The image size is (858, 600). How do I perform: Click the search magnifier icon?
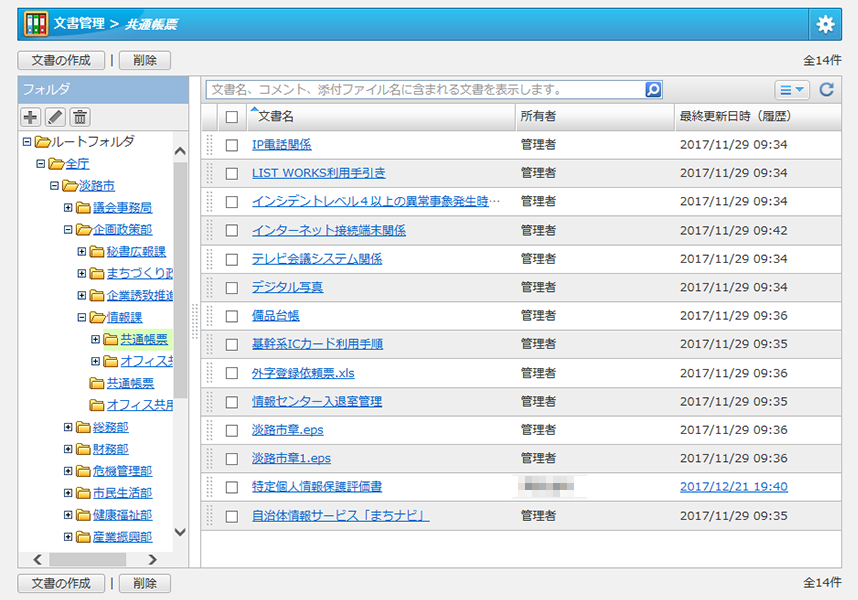(653, 90)
